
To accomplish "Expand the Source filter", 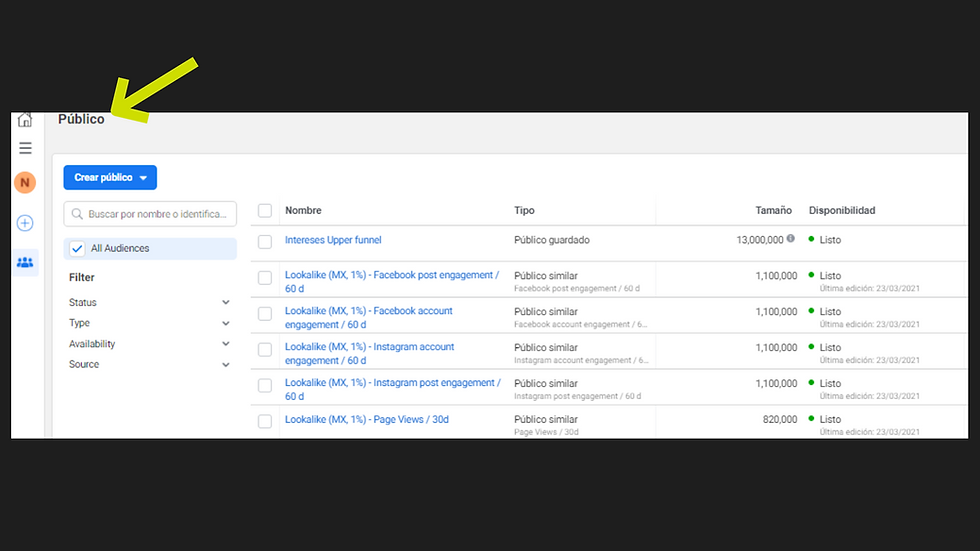I will [x=226, y=365].
